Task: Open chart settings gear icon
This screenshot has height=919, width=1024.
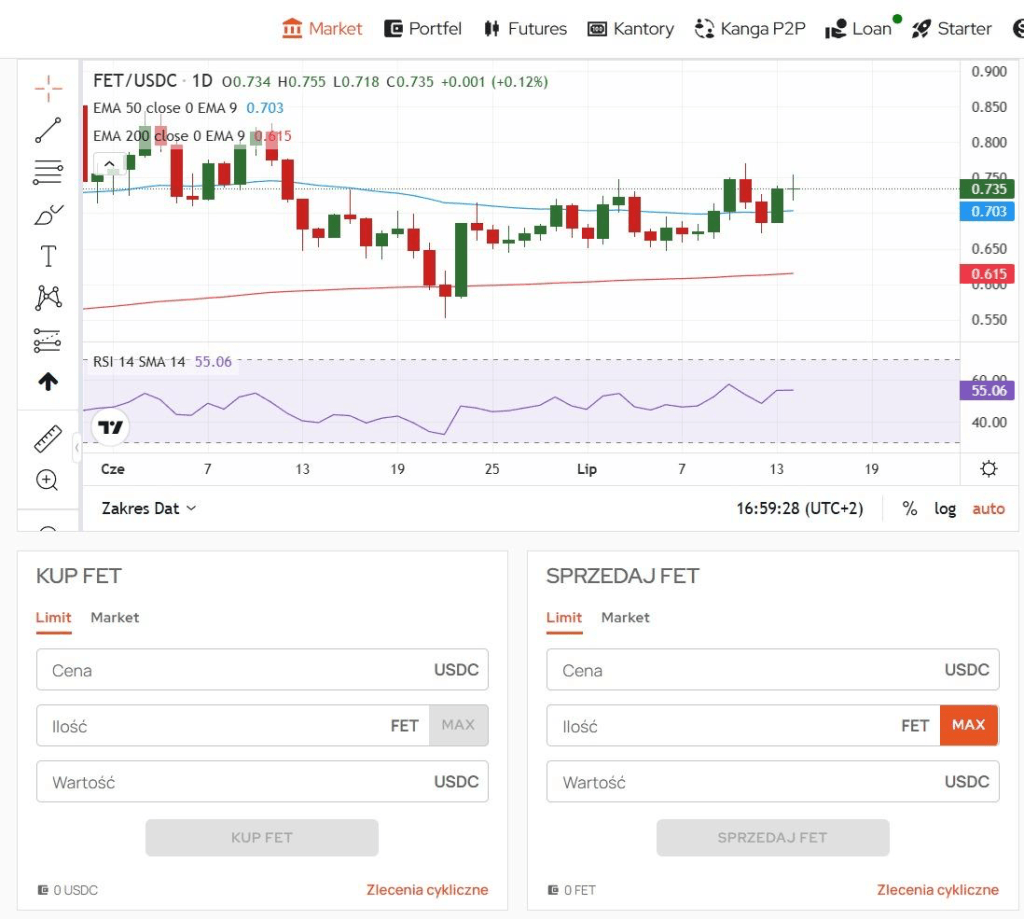Action: click(988, 469)
